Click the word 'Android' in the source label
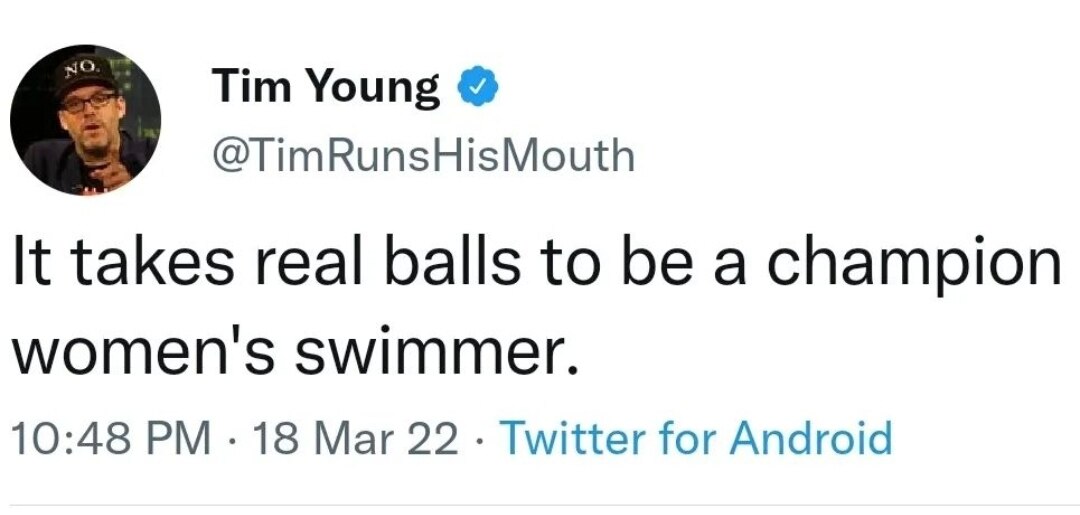 [810, 438]
